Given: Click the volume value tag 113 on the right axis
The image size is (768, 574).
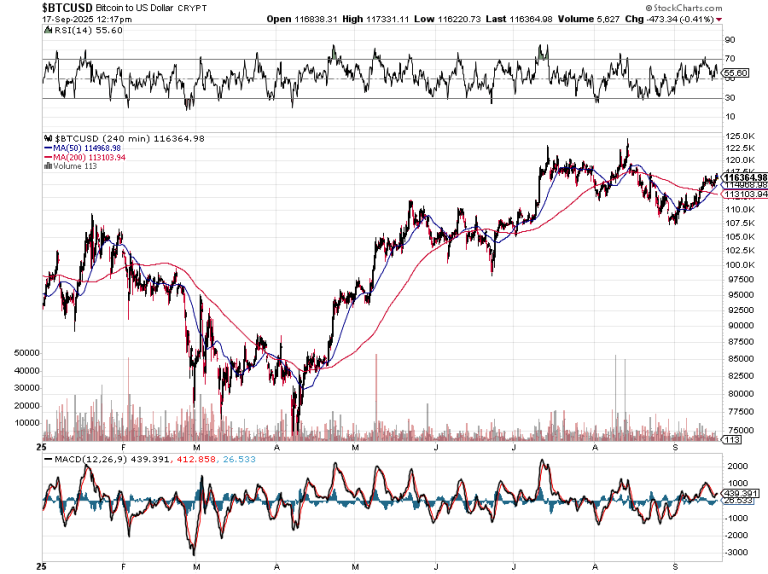Looking at the screenshot, I should coord(732,439).
